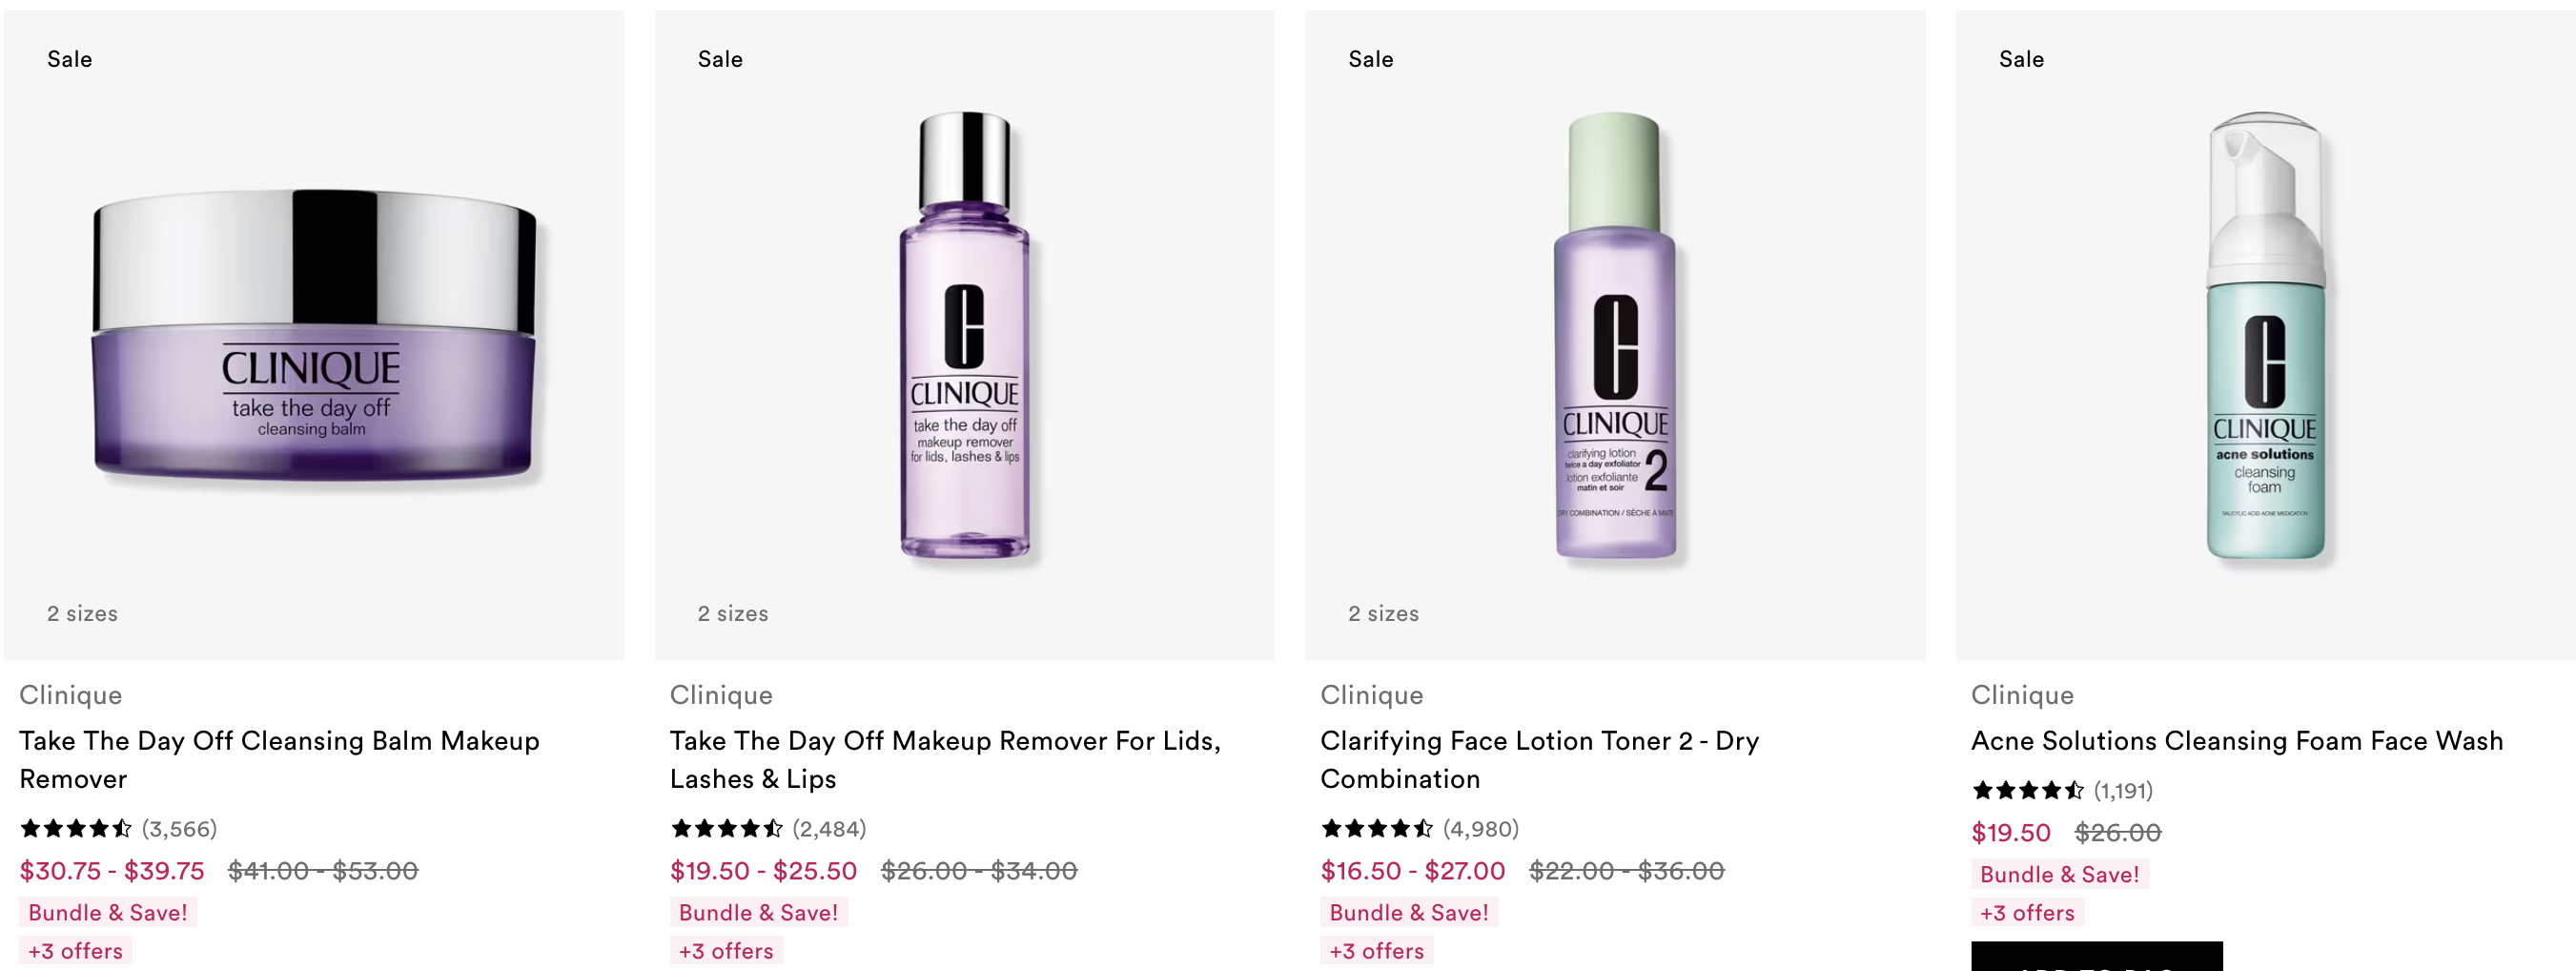Viewport: 2576px width, 971px height.
Task: Open the Acne Solutions cleansing foam image
Action: [2266, 335]
